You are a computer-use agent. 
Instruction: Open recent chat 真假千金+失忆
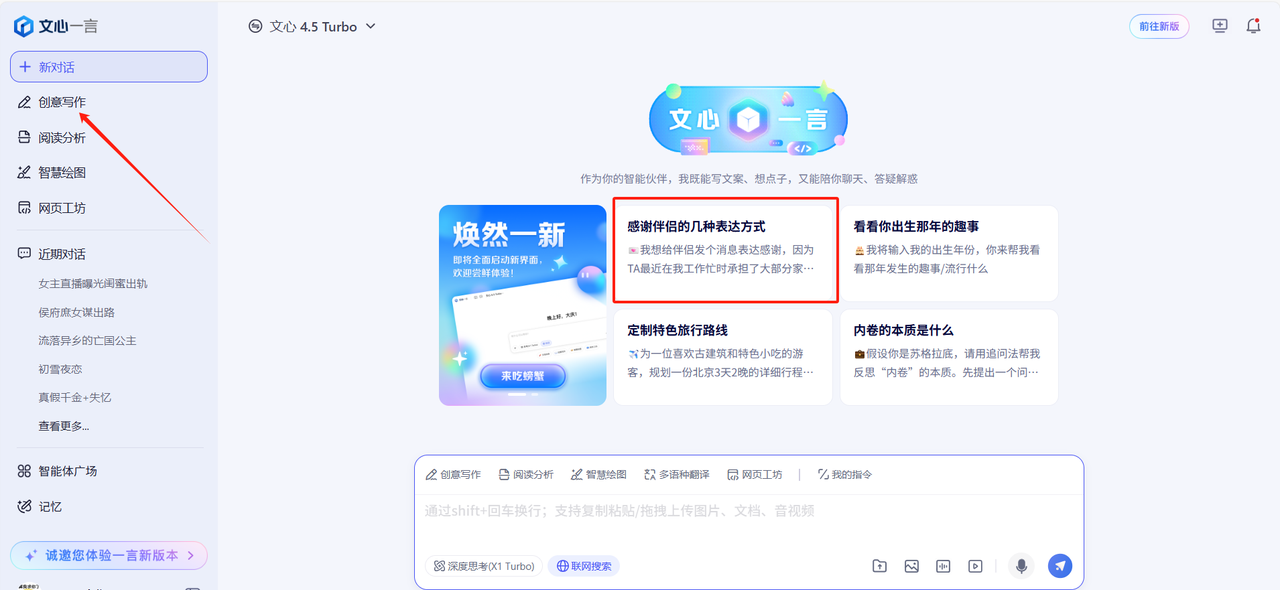[75, 397]
